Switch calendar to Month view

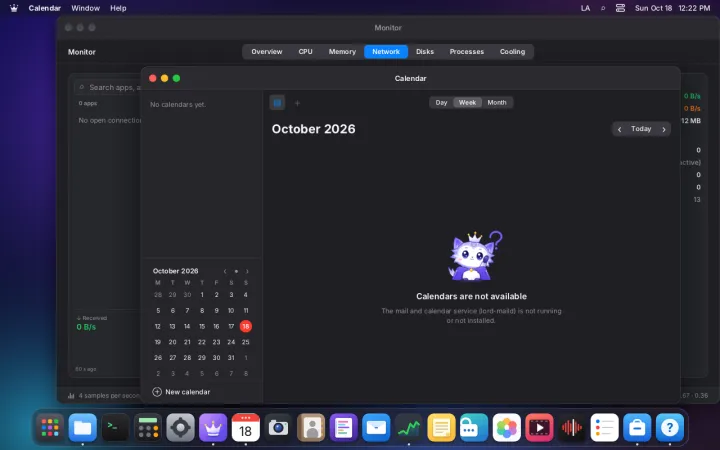497,102
